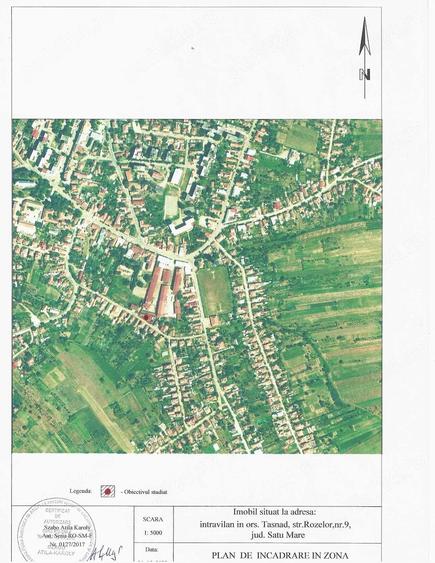Click the 'Data:' label
This screenshot has height=563, width=435.
click(x=151, y=549)
